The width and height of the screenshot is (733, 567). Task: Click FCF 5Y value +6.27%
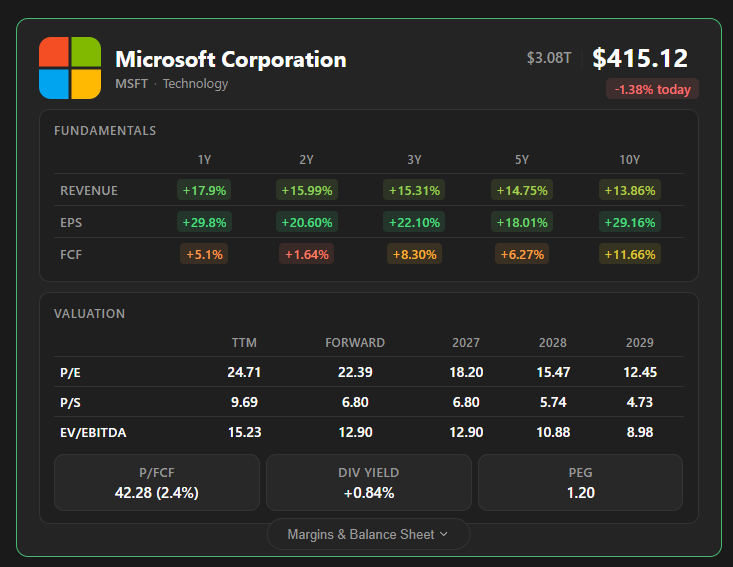point(522,254)
